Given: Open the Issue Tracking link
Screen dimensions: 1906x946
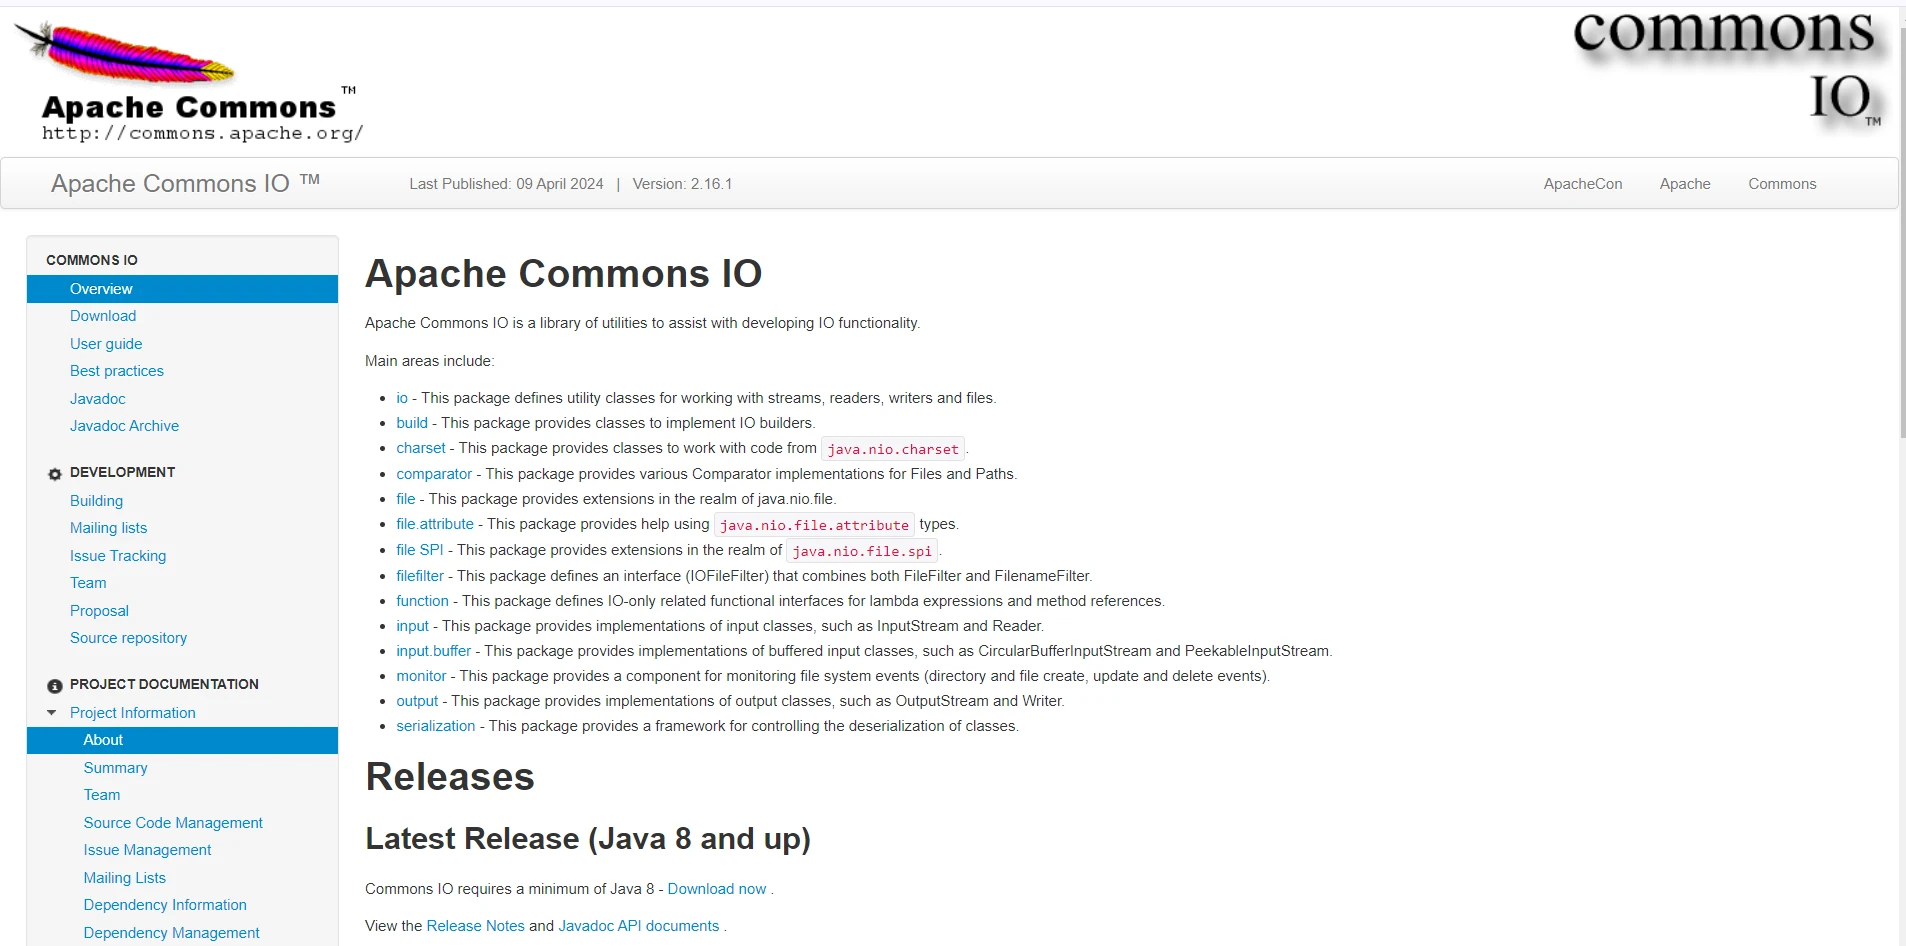Looking at the screenshot, I should pyautogui.click(x=118, y=556).
